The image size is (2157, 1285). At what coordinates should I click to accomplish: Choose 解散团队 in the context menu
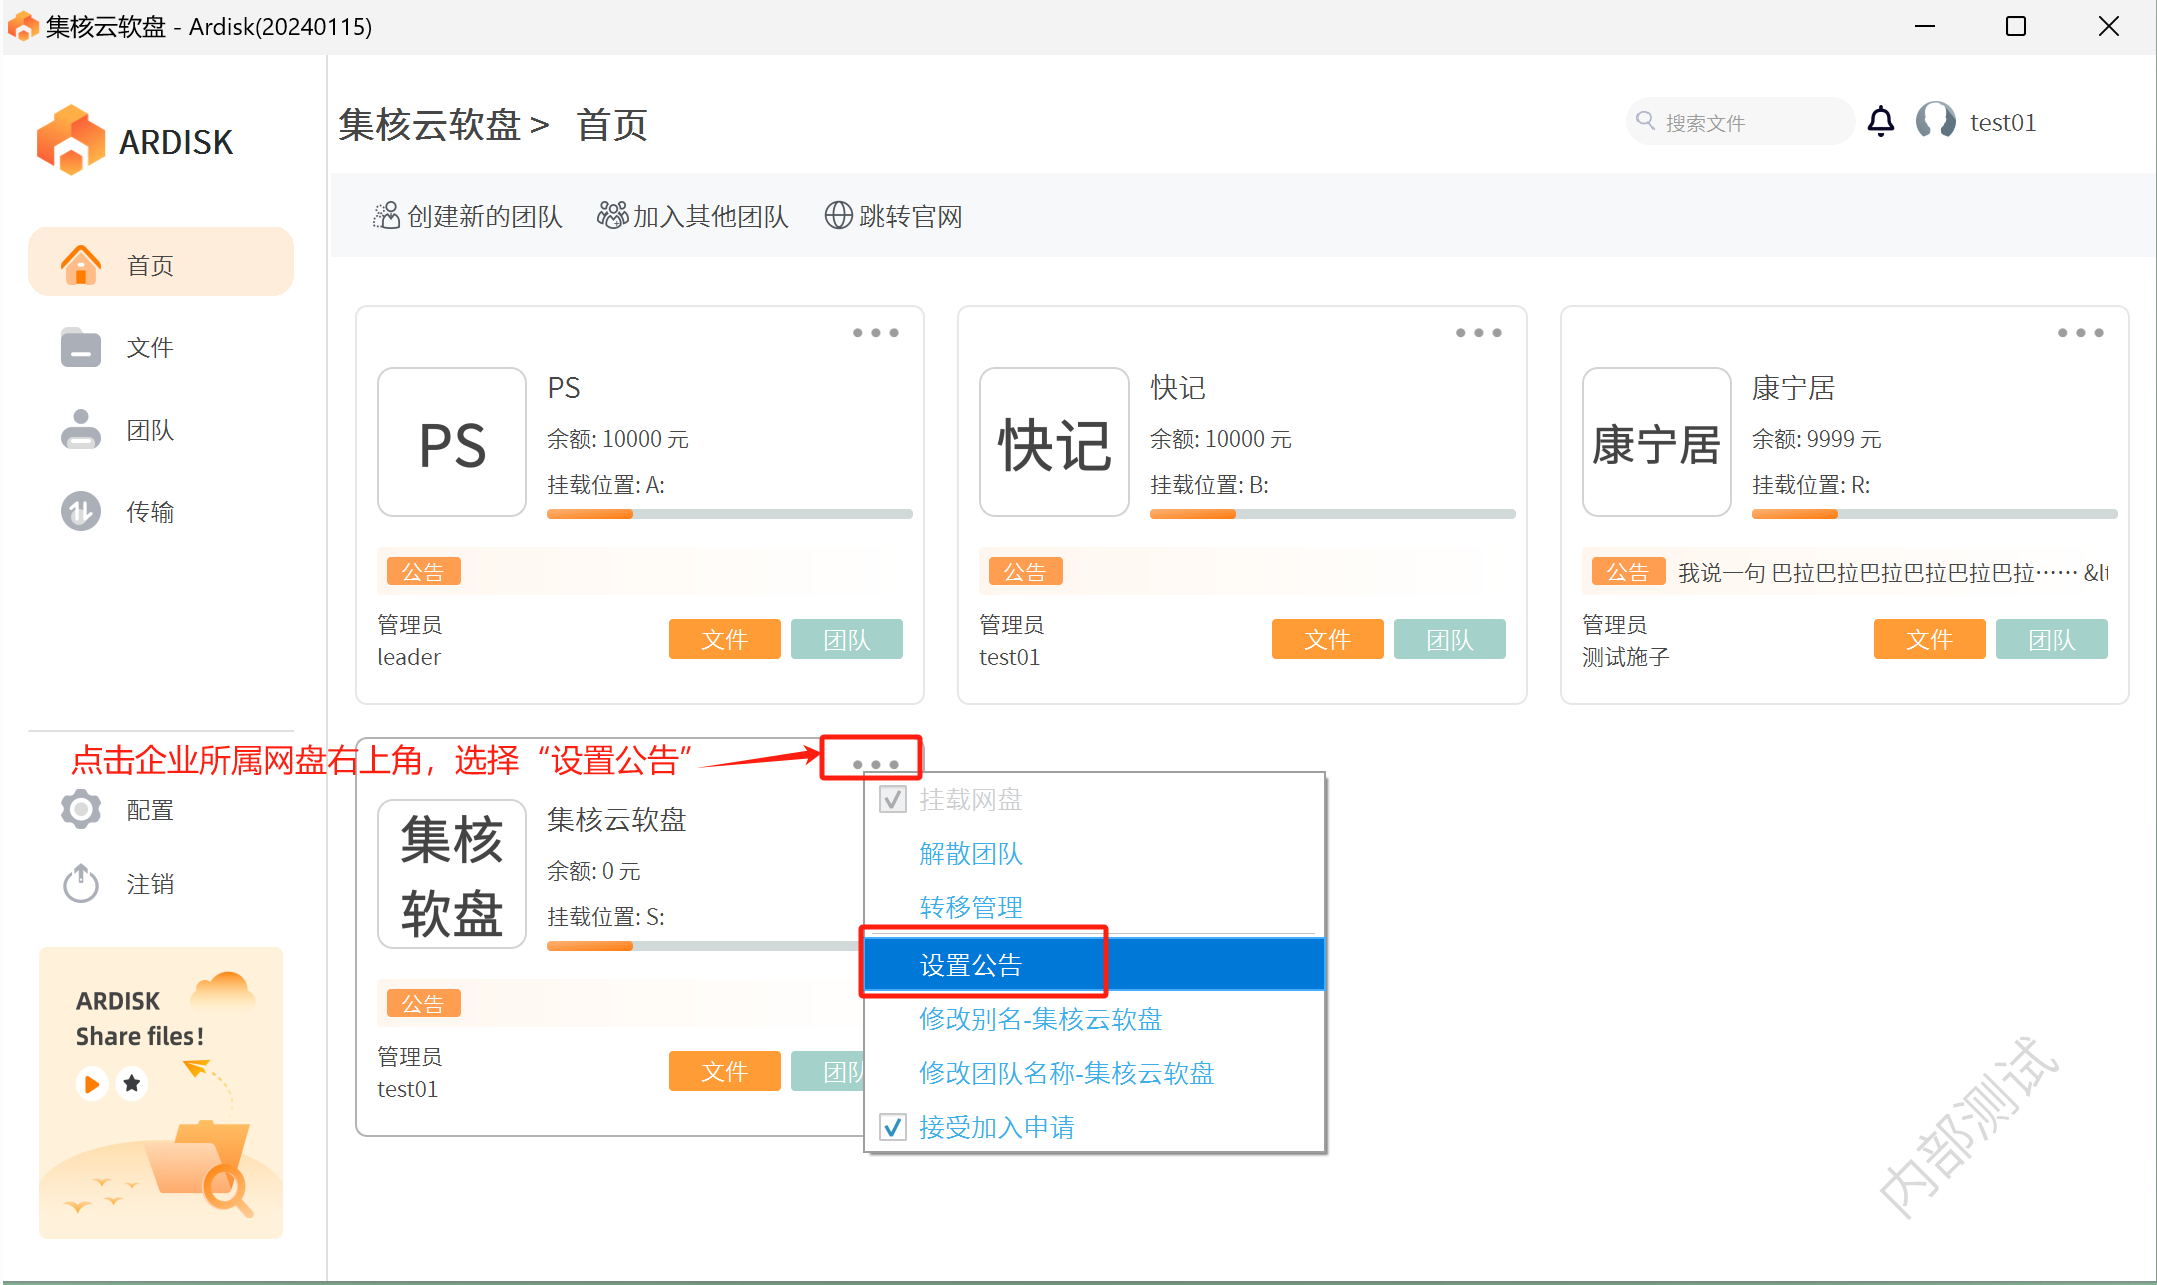(970, 854)
